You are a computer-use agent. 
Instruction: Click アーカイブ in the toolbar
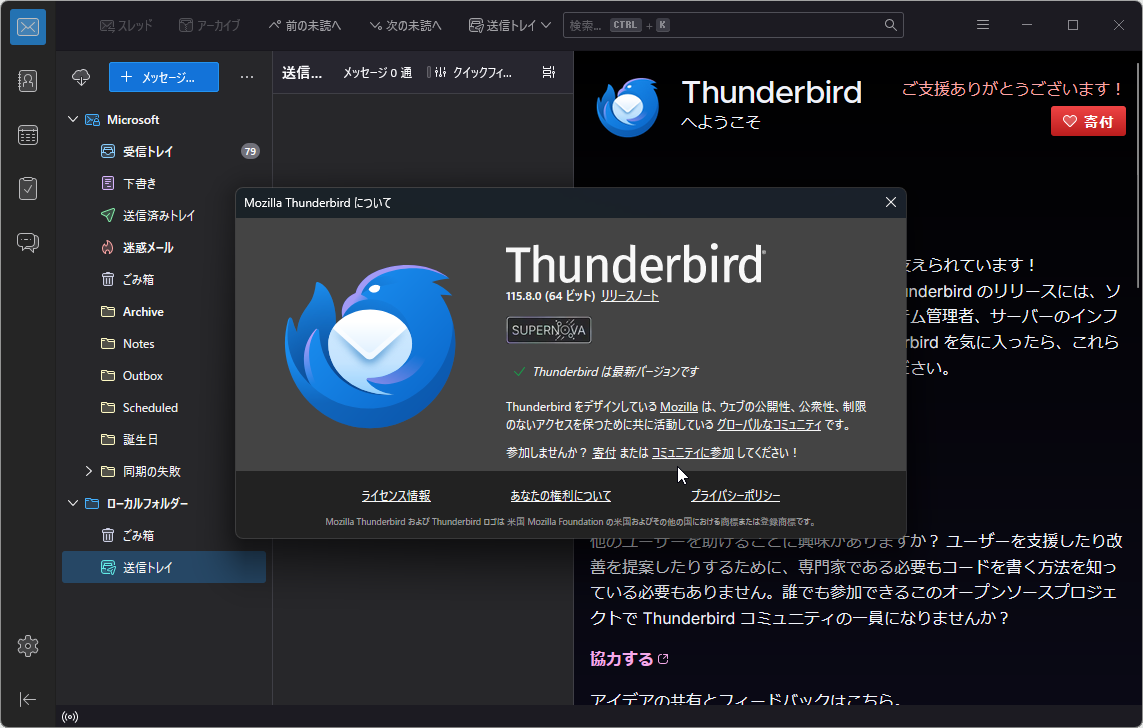pos(209,24)
